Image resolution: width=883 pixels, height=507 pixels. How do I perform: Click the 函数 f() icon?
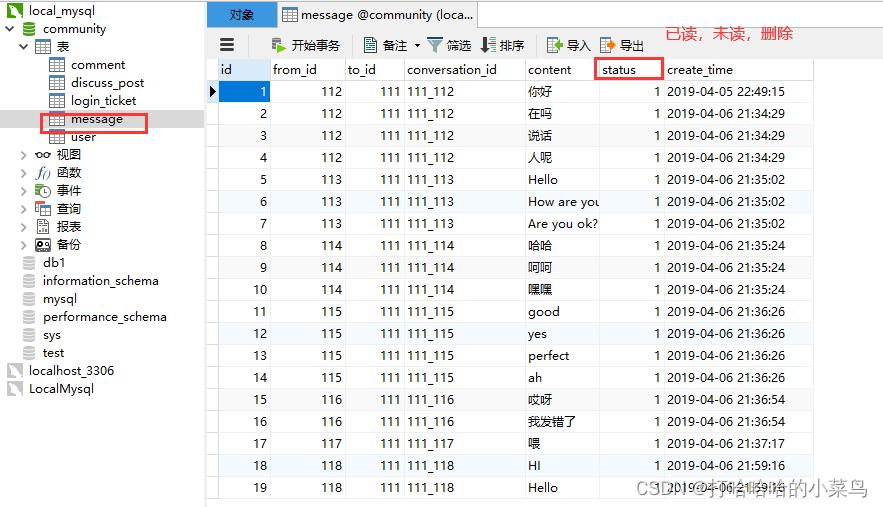click(x=43, y=172)
